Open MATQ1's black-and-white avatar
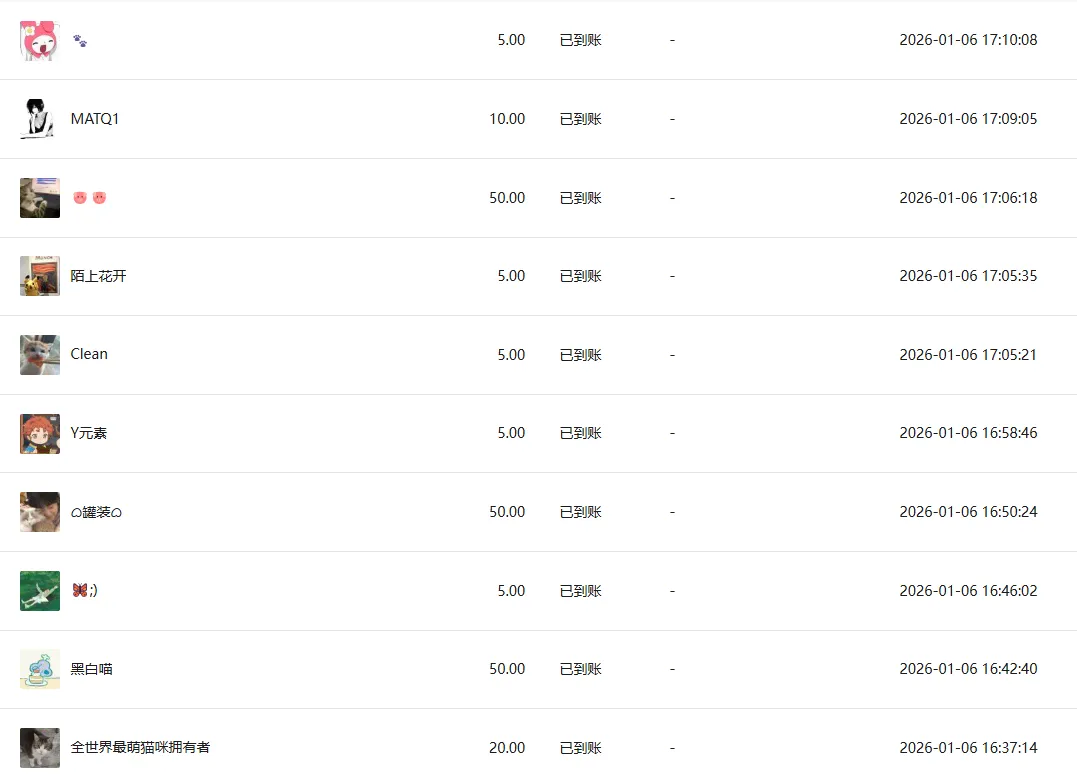This screenshot has height=783, width=1077. (x=40, y=119)
